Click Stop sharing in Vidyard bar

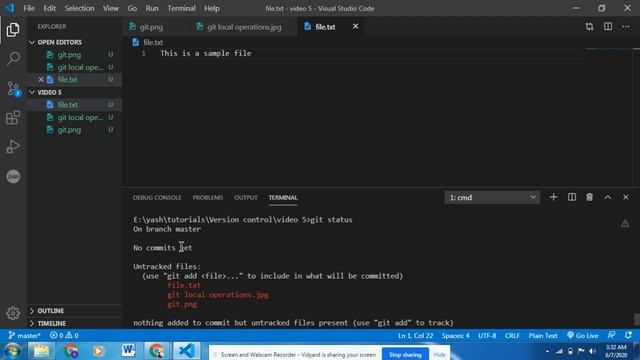[405, 355]
